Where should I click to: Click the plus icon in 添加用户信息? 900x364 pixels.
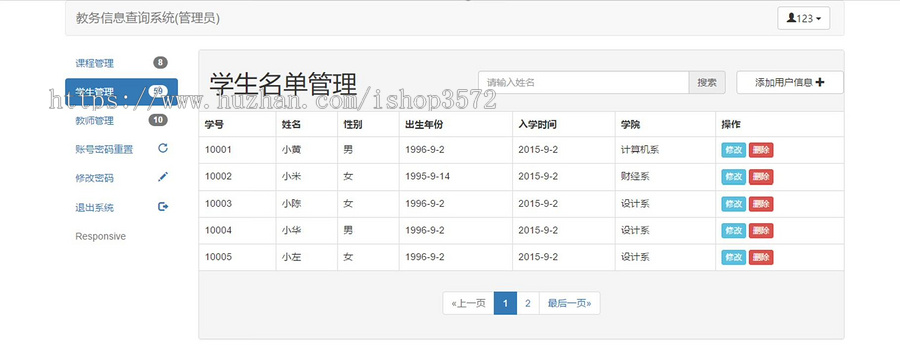coord(820,82)
